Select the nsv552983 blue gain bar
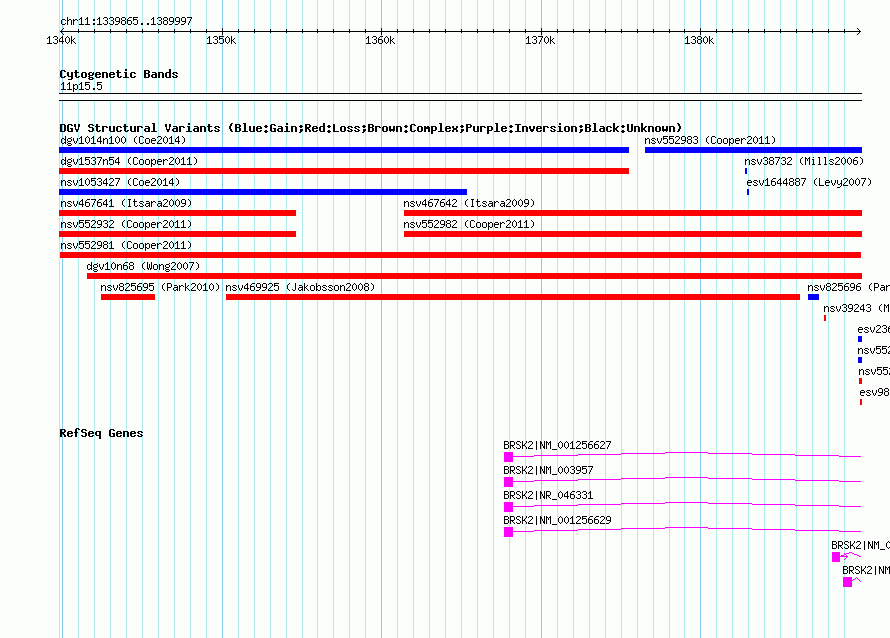 pos(753,150)
